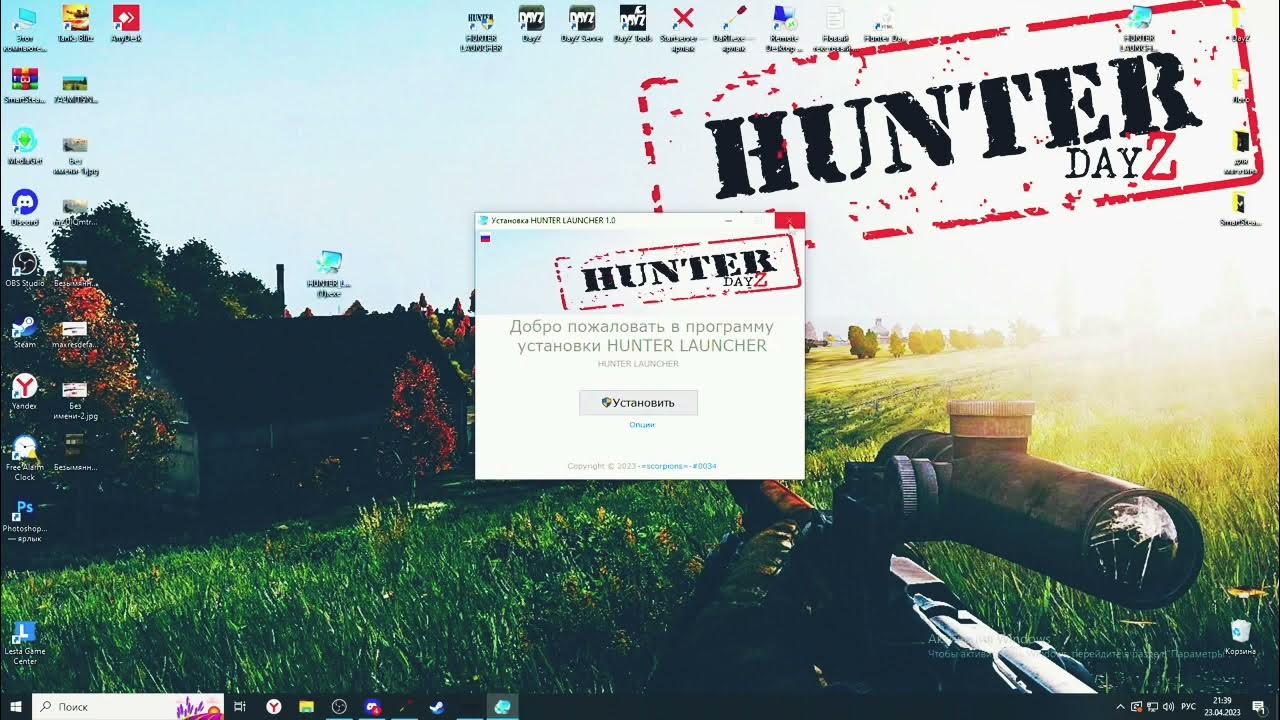
Task: Select the maxresdefault image file
Action: (75, 335)
